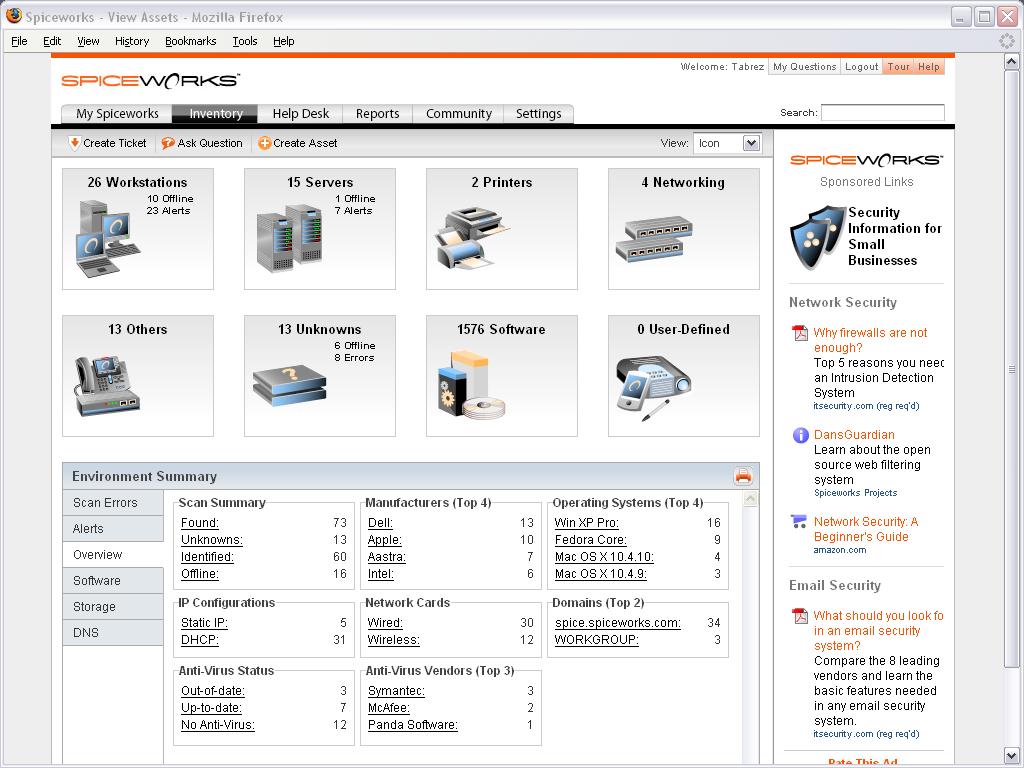Click the cart icon beside Network Security guide
Image resolution: width=1024 pixels, height=768 pixels.
pos(799,521)
